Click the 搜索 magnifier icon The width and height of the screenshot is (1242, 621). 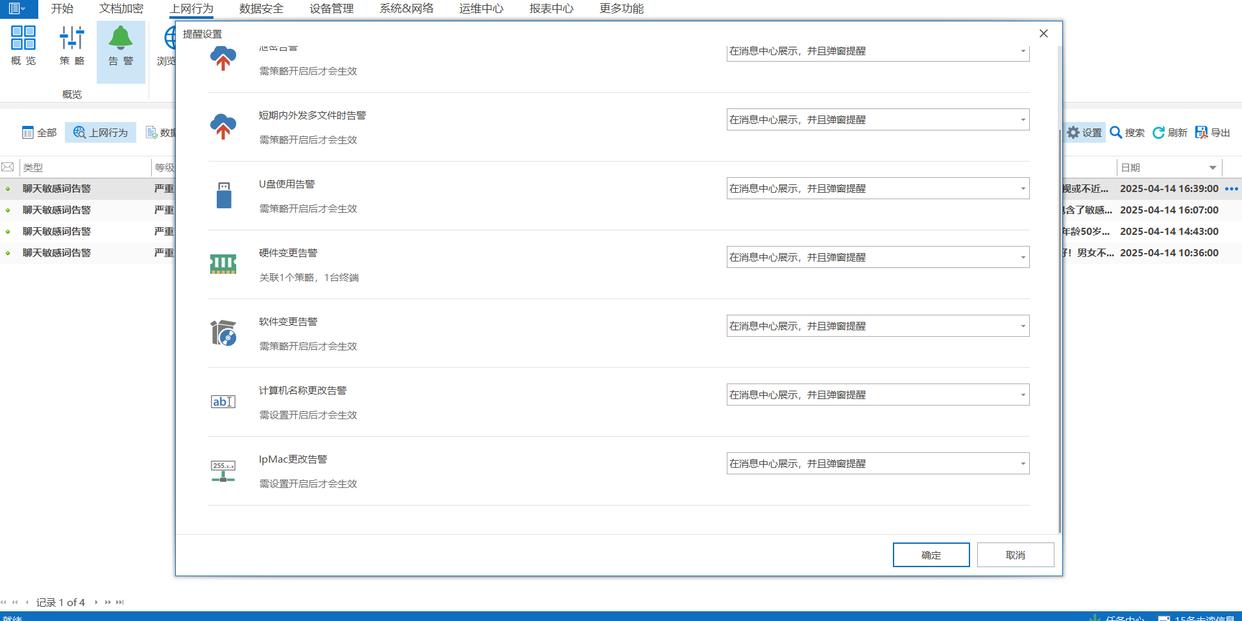pos(1116,132)
